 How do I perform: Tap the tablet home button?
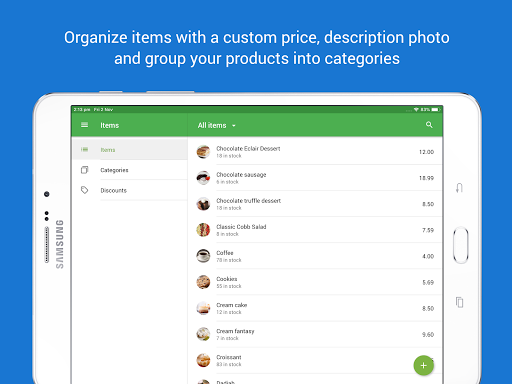[461, 245]
